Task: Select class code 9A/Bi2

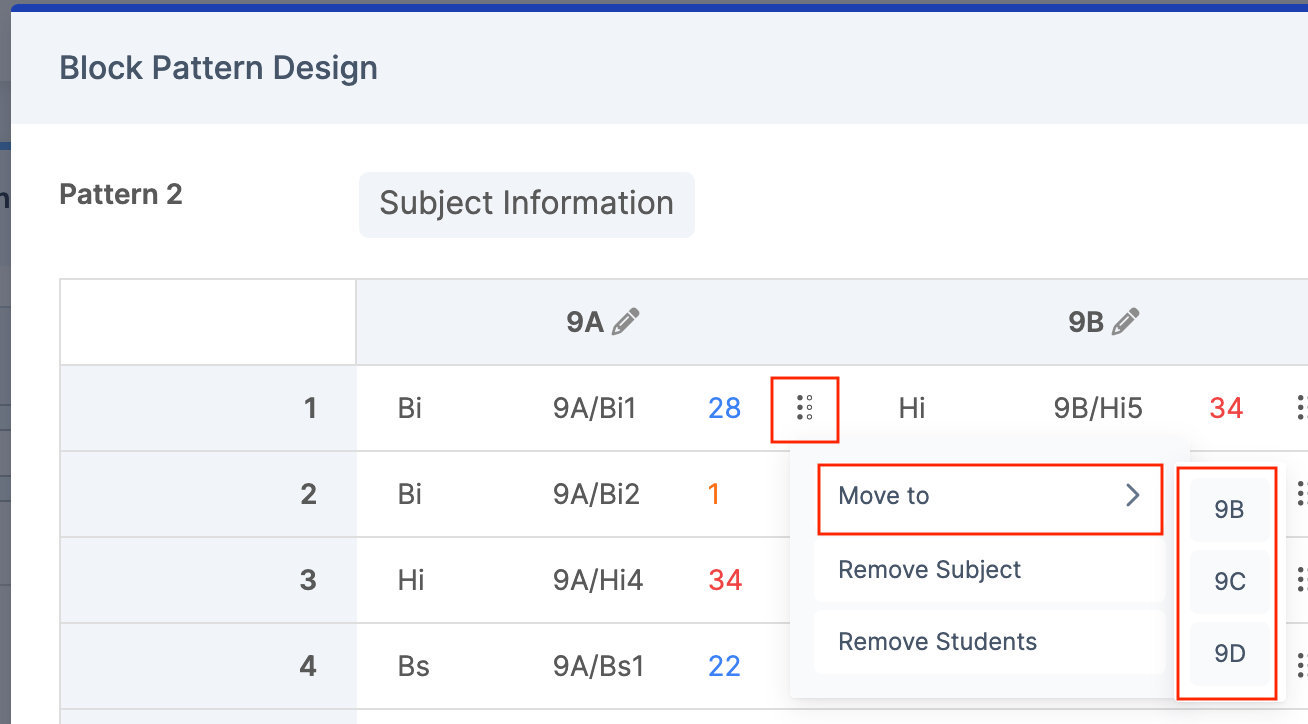Action: [596, 494]
